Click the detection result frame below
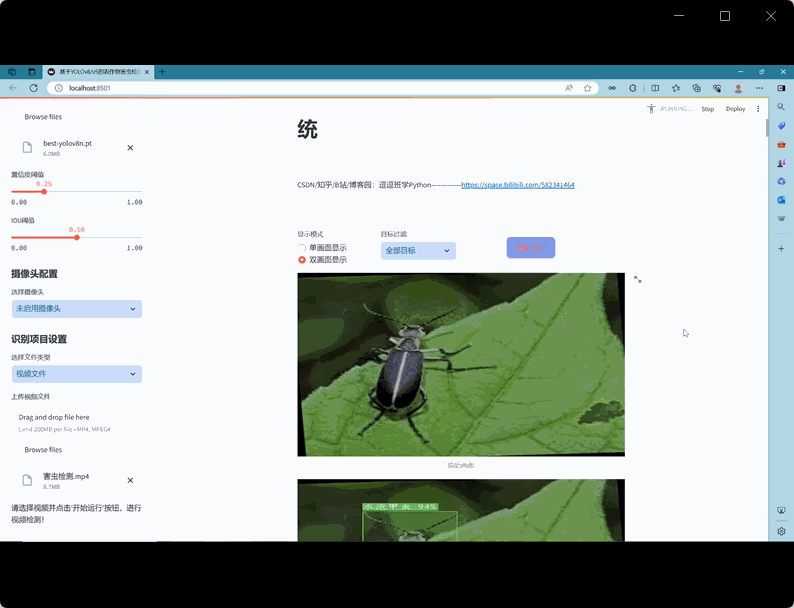The width and height of the screenshot is (794, 608). tap(461, 510)
